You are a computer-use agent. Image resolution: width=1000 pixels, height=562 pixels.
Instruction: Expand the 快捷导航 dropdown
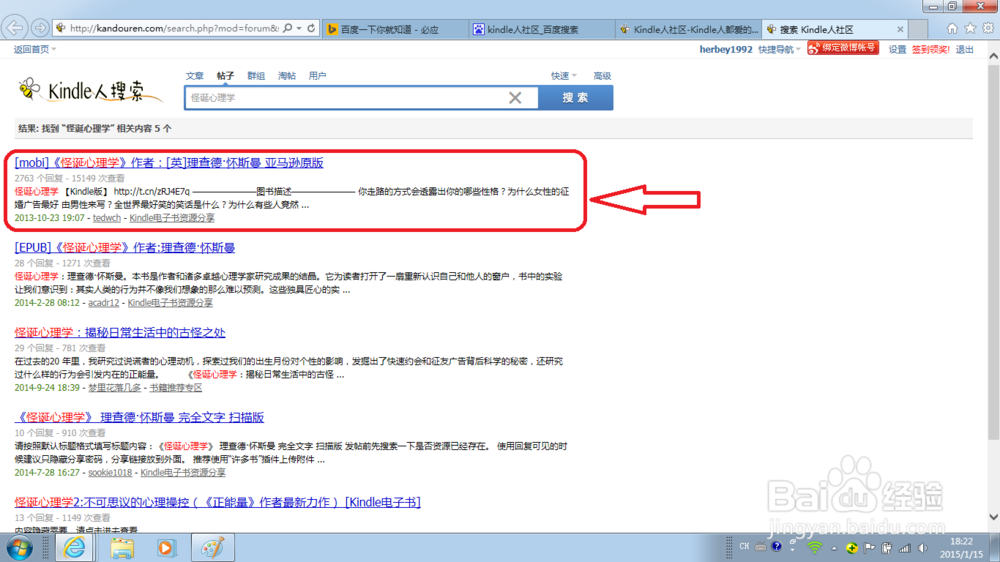coord(779,49)
